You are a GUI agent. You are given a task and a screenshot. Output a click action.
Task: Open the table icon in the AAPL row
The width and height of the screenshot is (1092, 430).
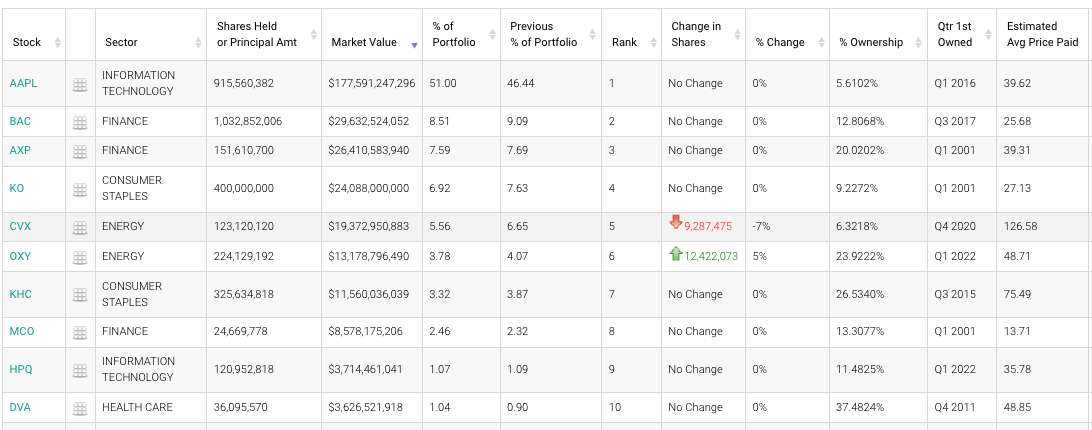[x=80, y=84]
